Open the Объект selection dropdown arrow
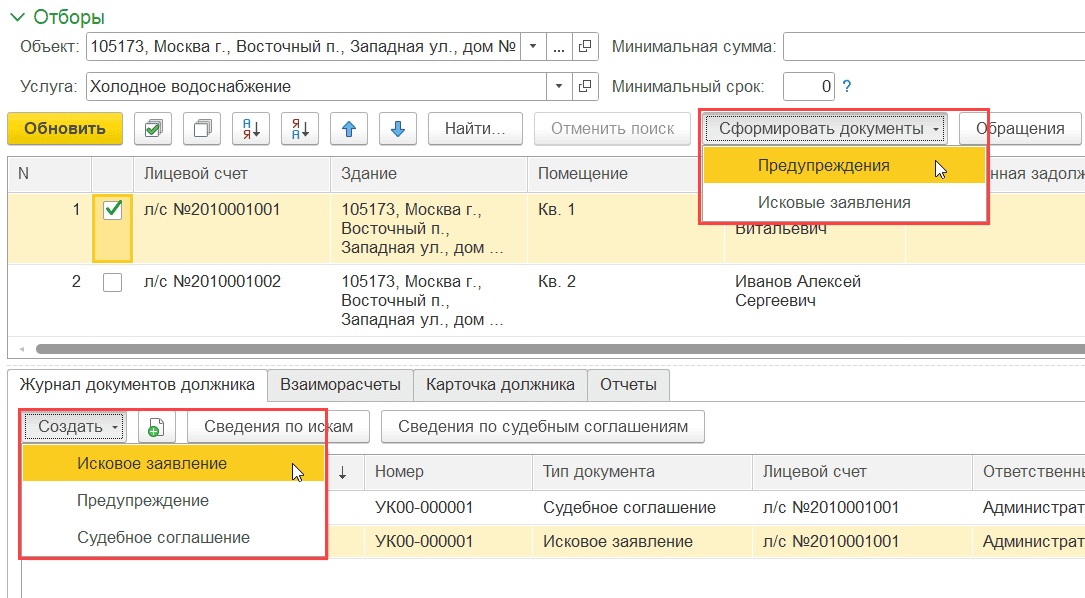Image resolution: width=1085 pixels, height=598 pixels. (533, 45)
